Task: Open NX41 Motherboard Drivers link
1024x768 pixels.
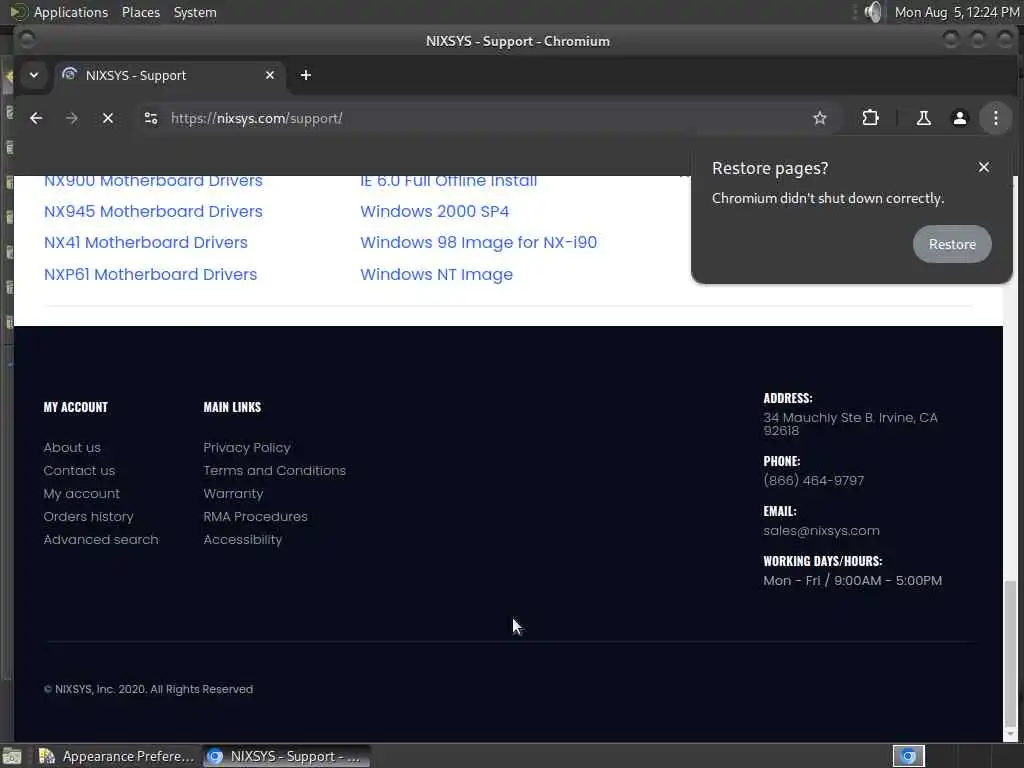Action: pyautogui.click(x=146, y=242)
